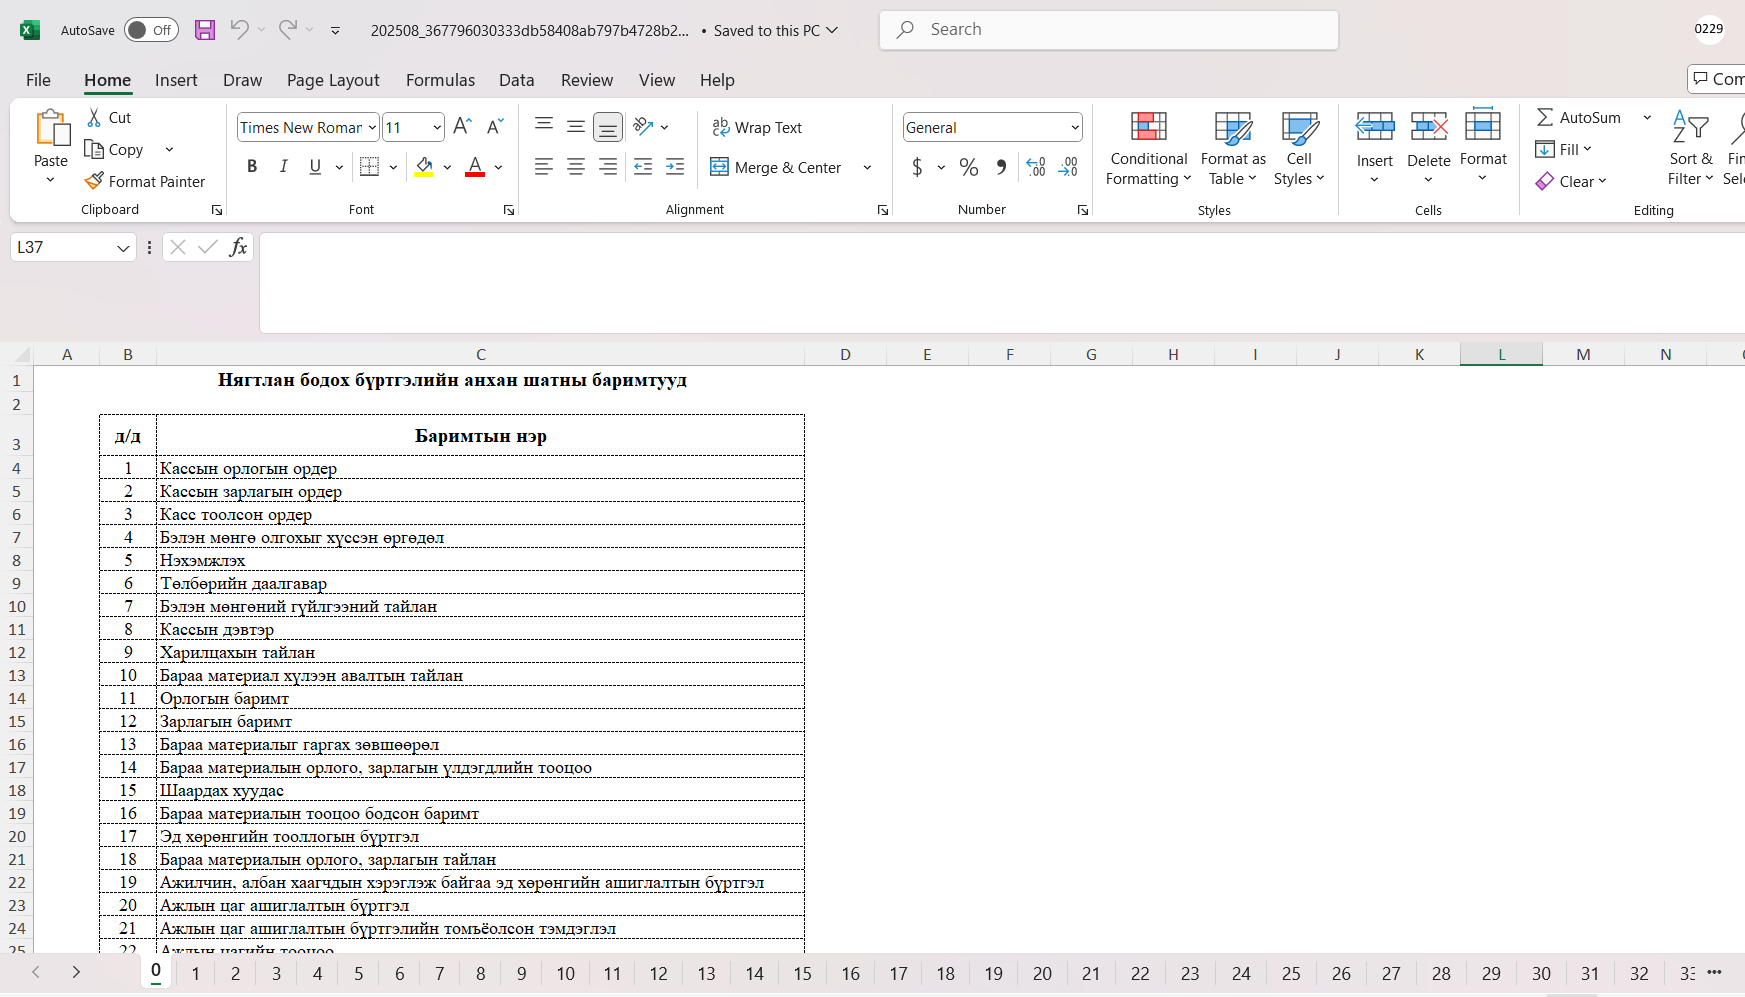Apply comma style

(1001, 167)
